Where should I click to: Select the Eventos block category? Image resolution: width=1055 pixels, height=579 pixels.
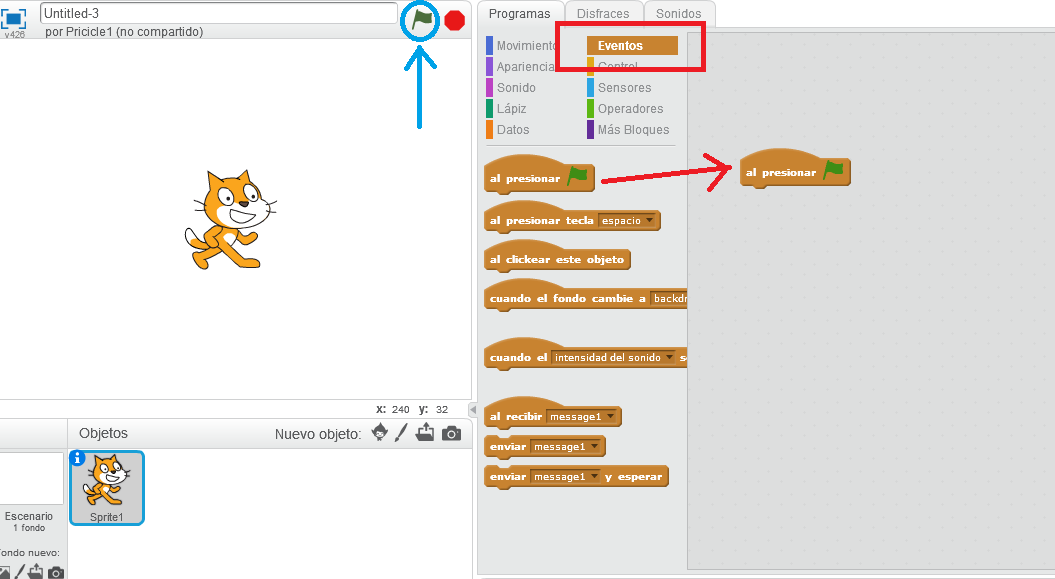(632, 46)
